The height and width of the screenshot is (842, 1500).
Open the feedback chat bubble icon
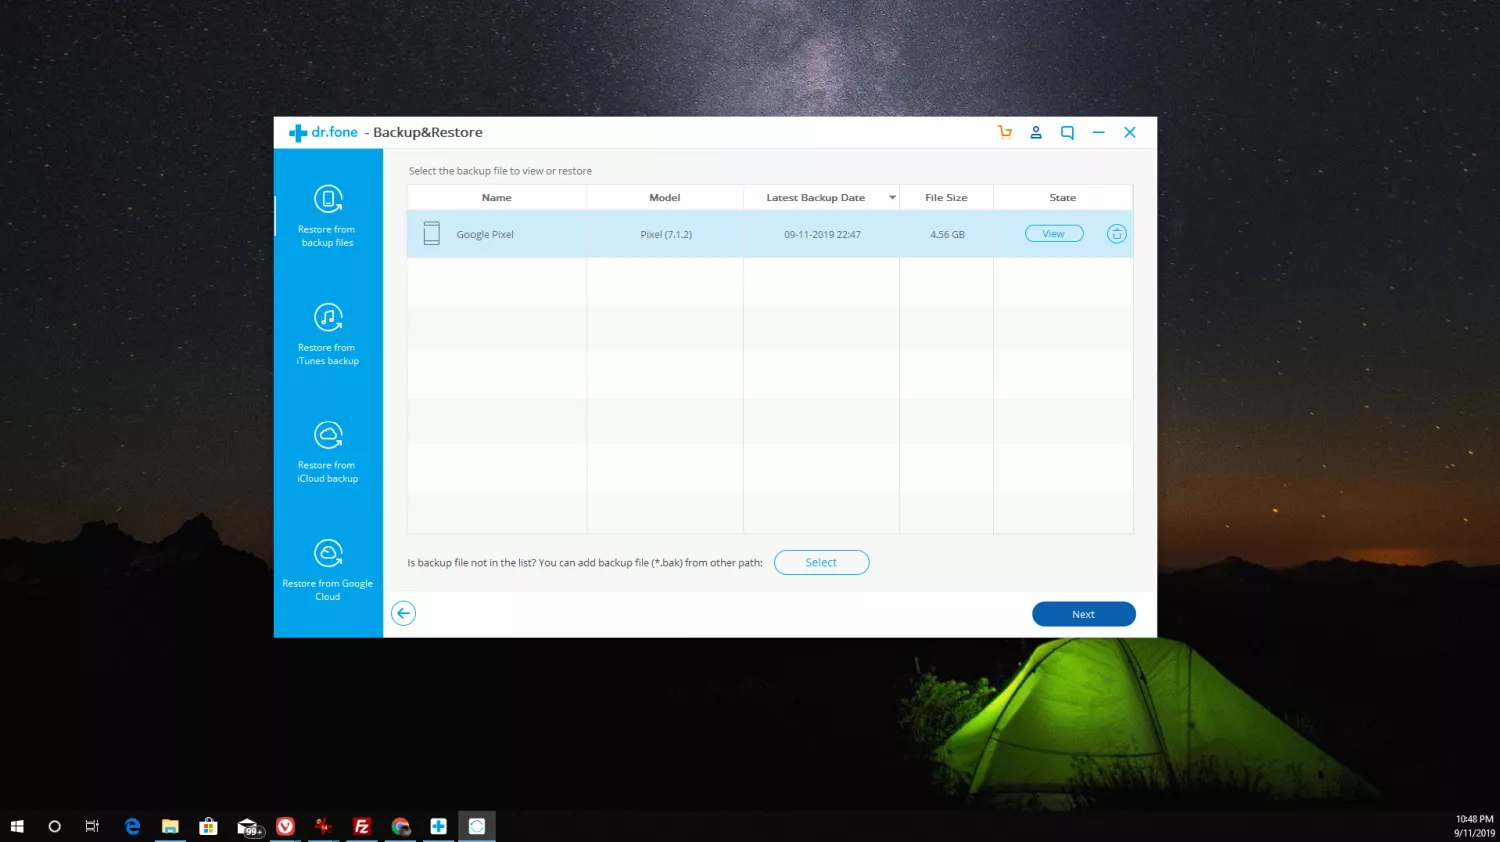tap(1067, 132)
